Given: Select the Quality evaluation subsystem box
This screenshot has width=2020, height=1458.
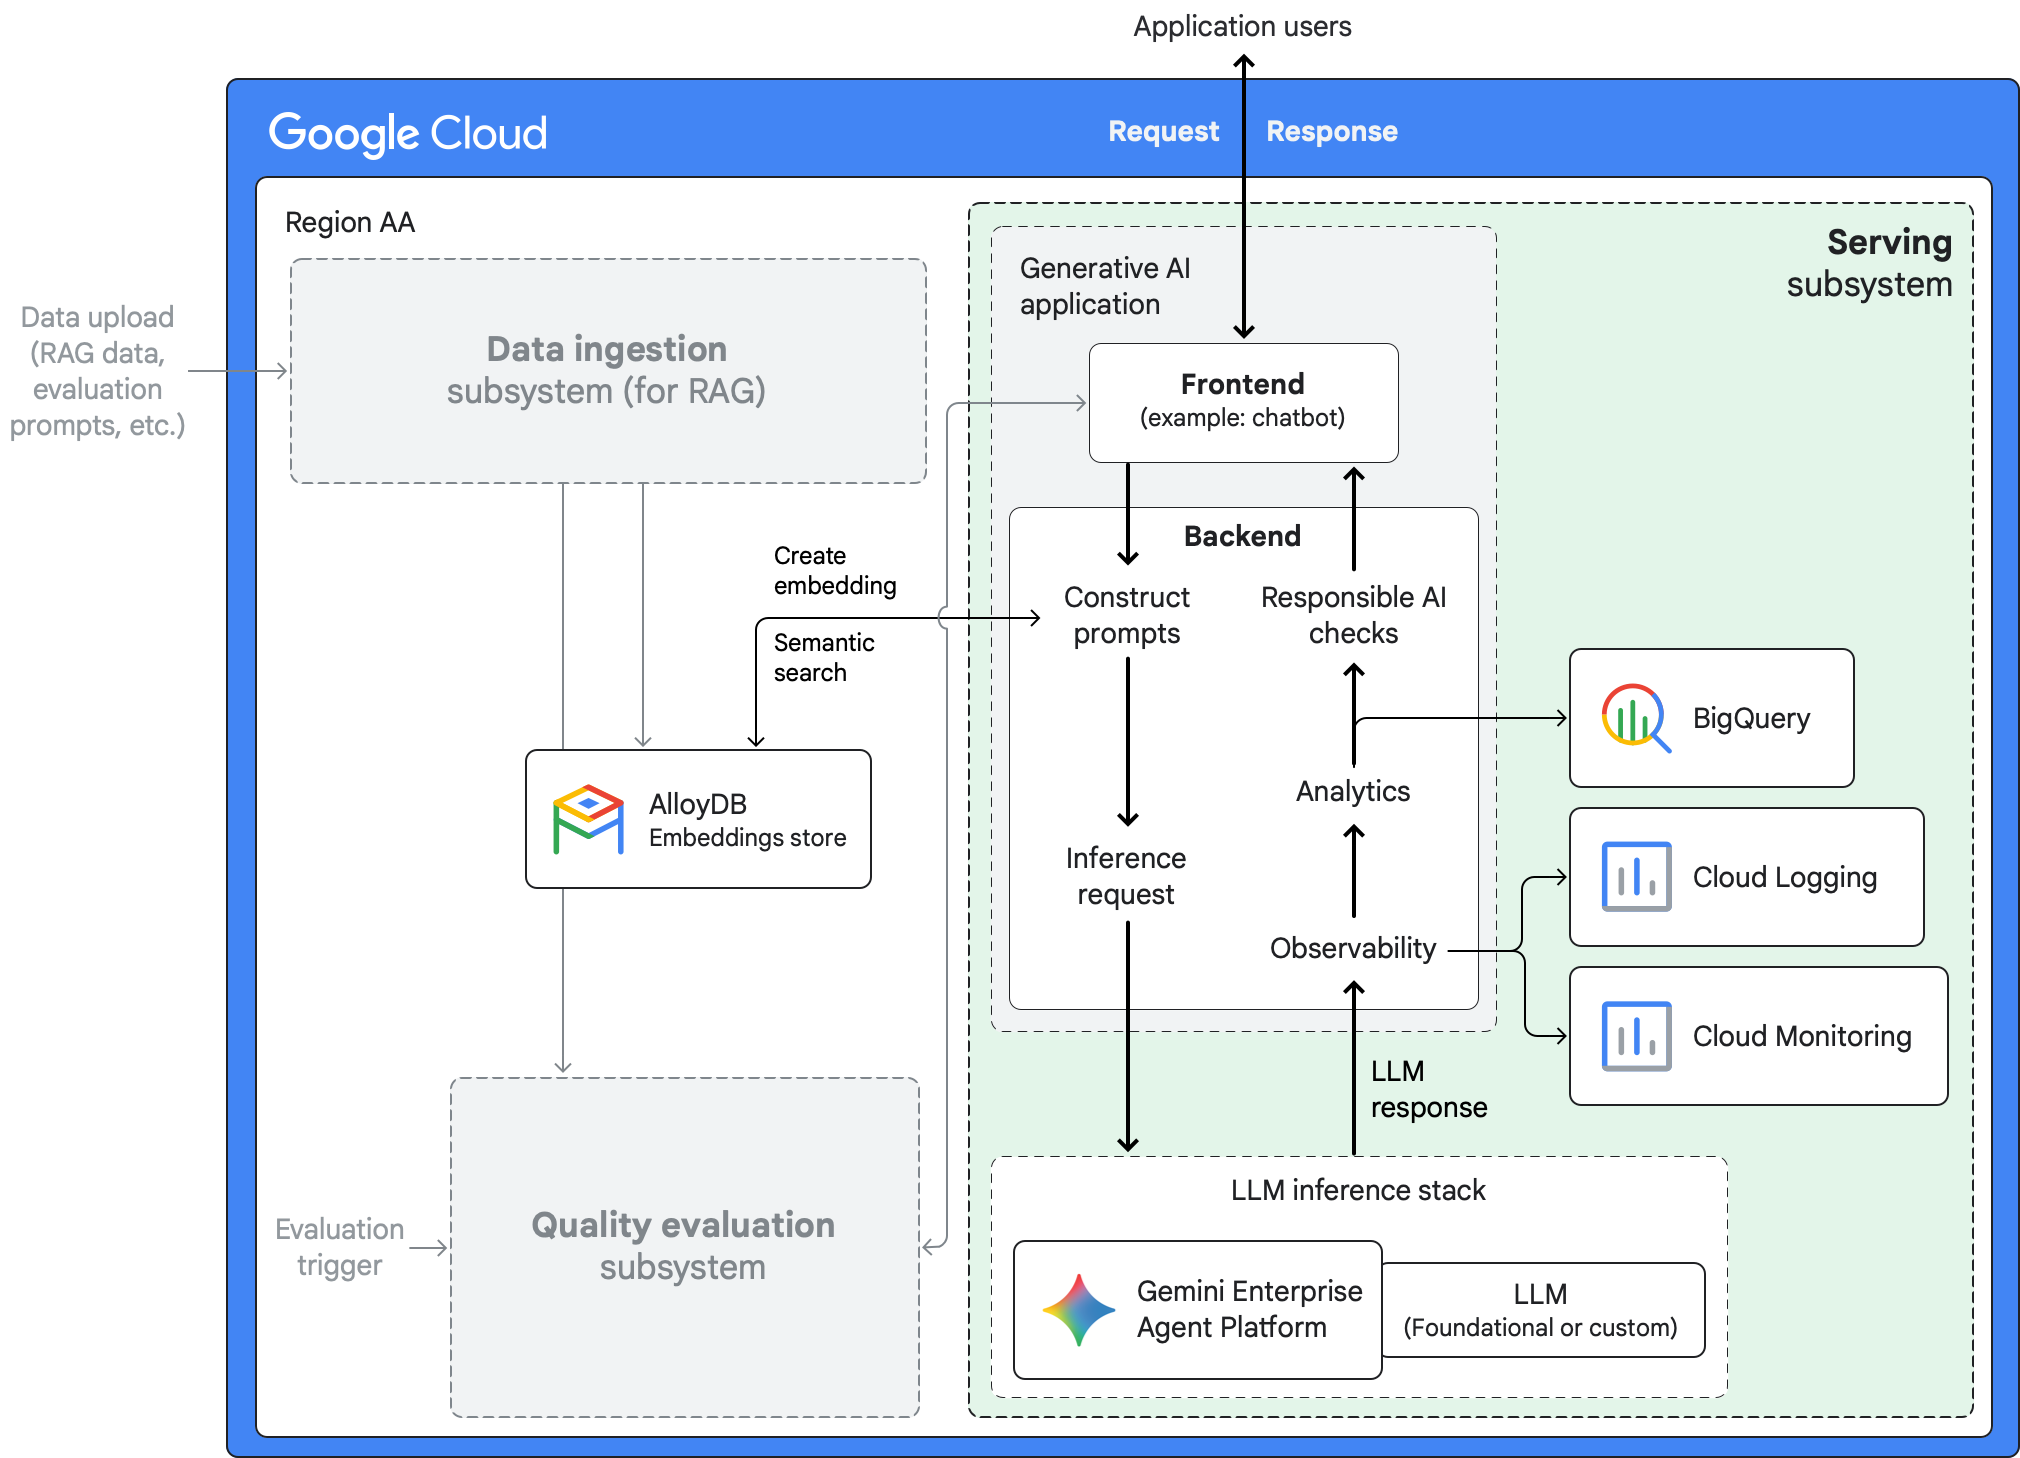Looking at the screenshot, I should (684, 1247).
